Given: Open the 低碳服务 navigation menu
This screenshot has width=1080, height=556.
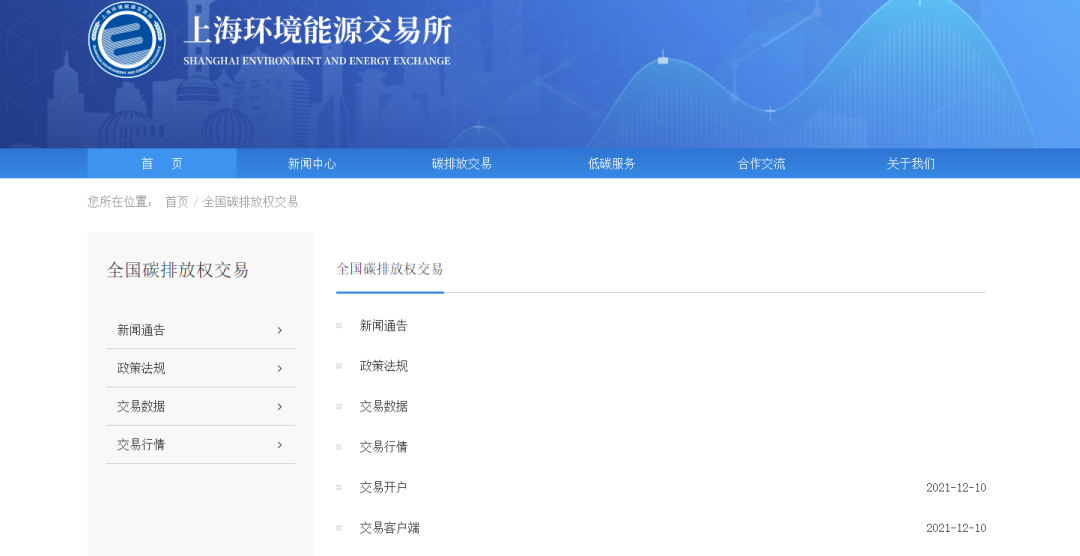Looking at the screenshot, I should tap(611, 163).
